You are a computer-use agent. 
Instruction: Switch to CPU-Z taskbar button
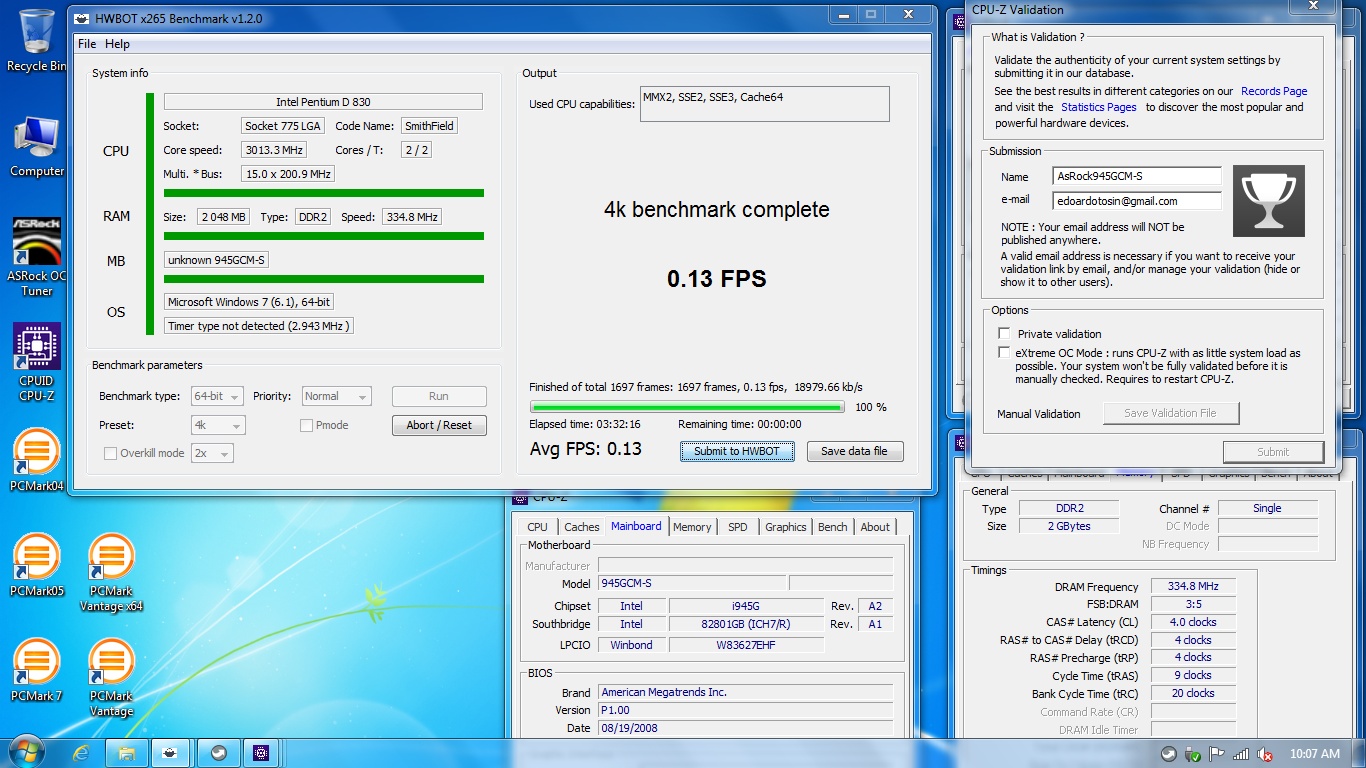point(262,753)
